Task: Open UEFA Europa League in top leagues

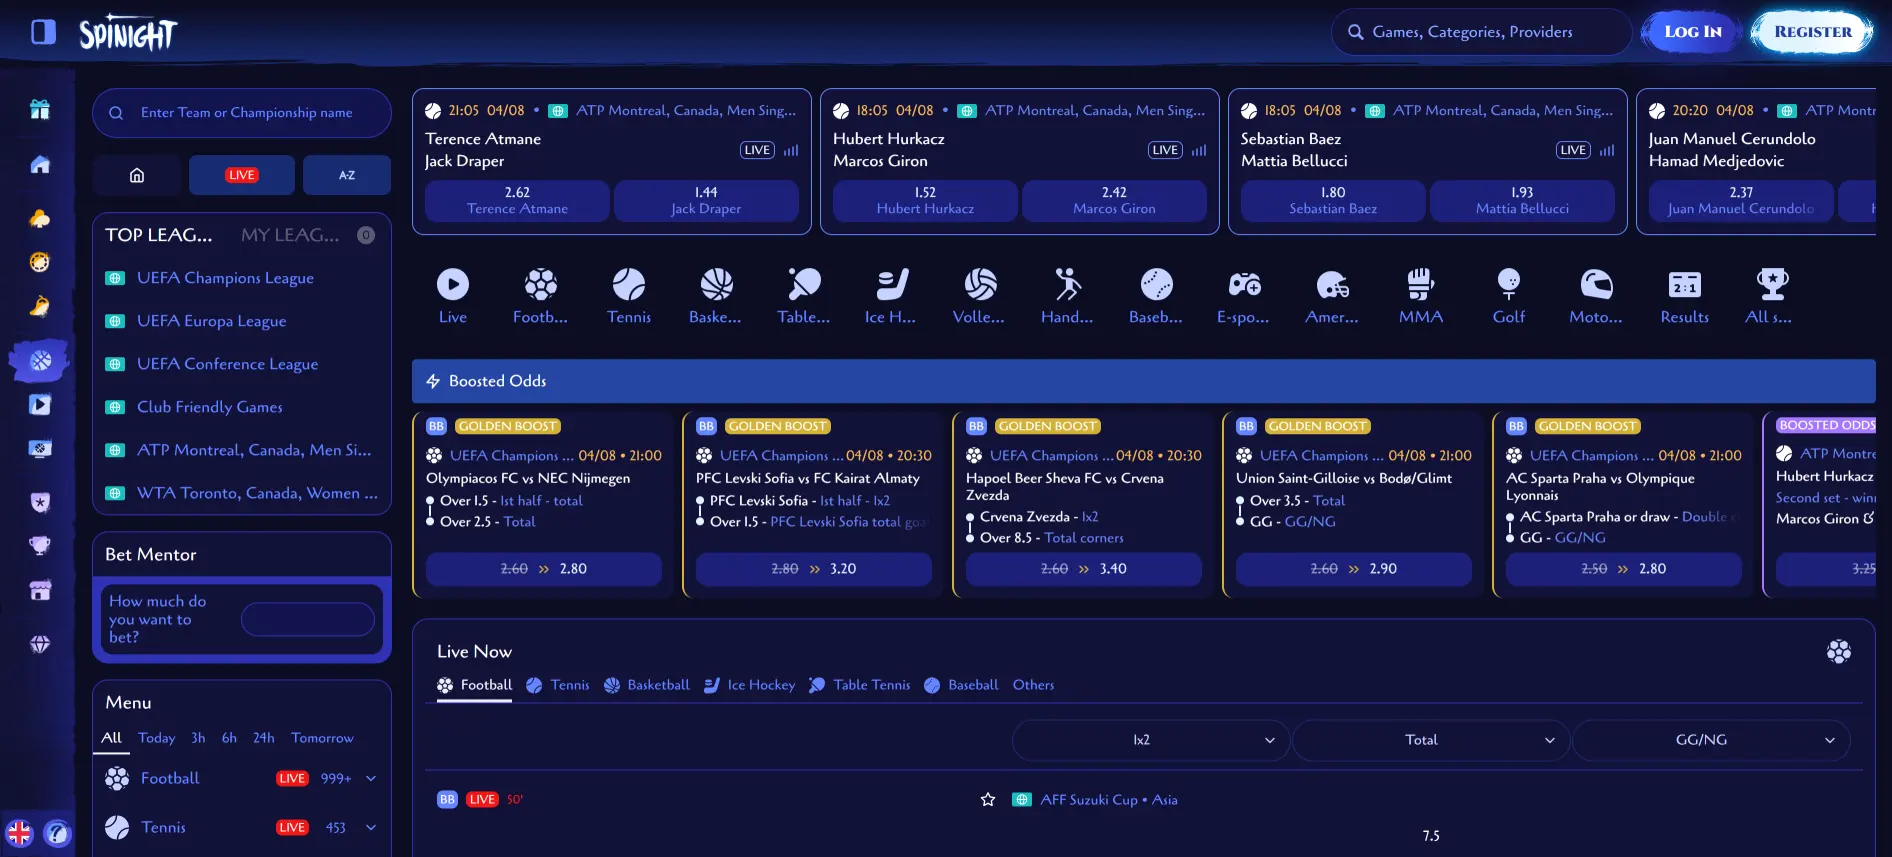Action: pos(211,321)
